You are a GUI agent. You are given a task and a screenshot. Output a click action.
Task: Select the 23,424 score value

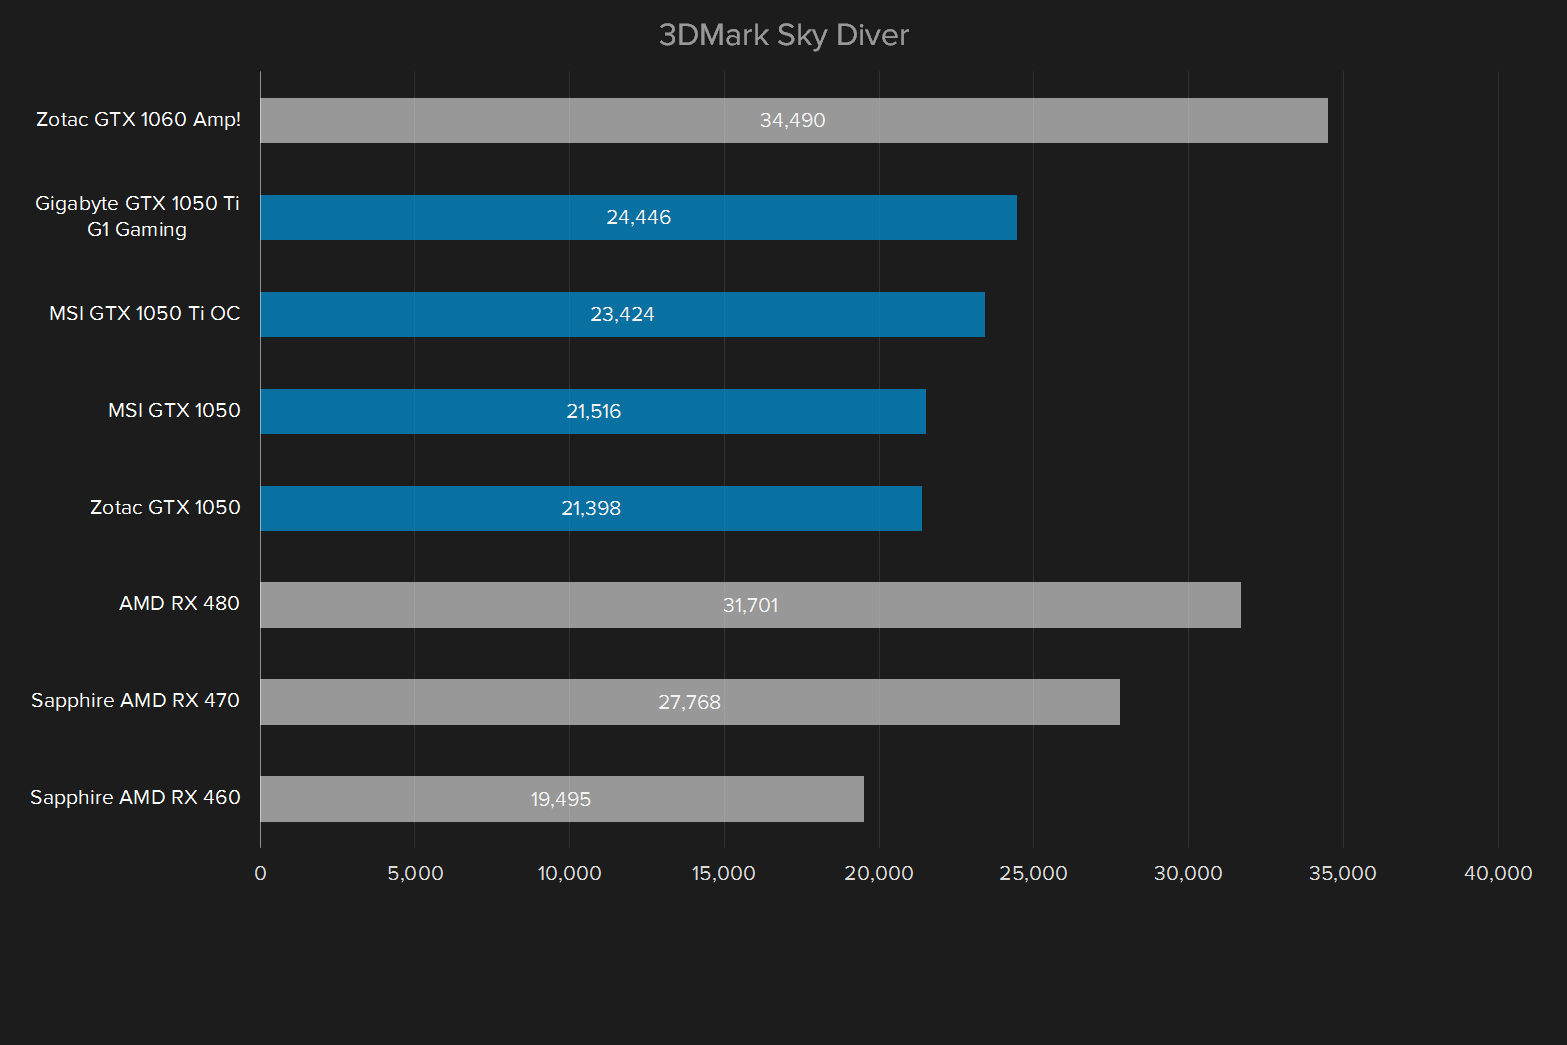tap(622, 314)
